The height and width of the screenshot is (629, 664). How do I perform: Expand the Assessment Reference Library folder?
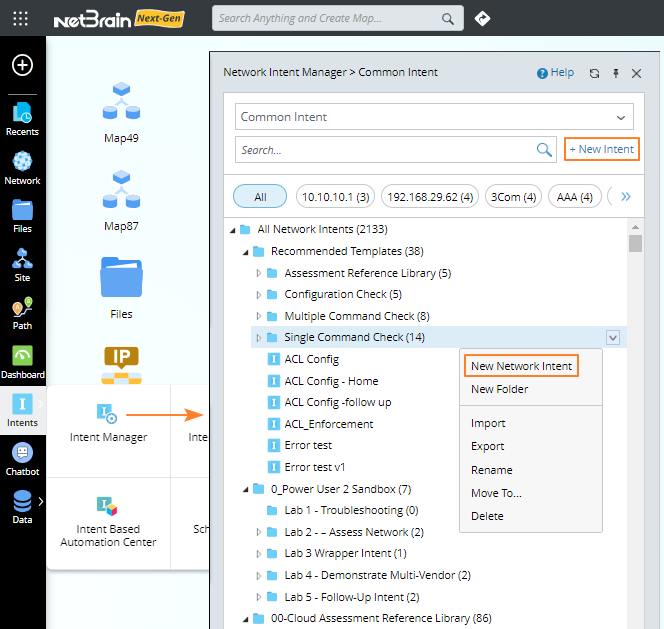[x=259, y=273]
